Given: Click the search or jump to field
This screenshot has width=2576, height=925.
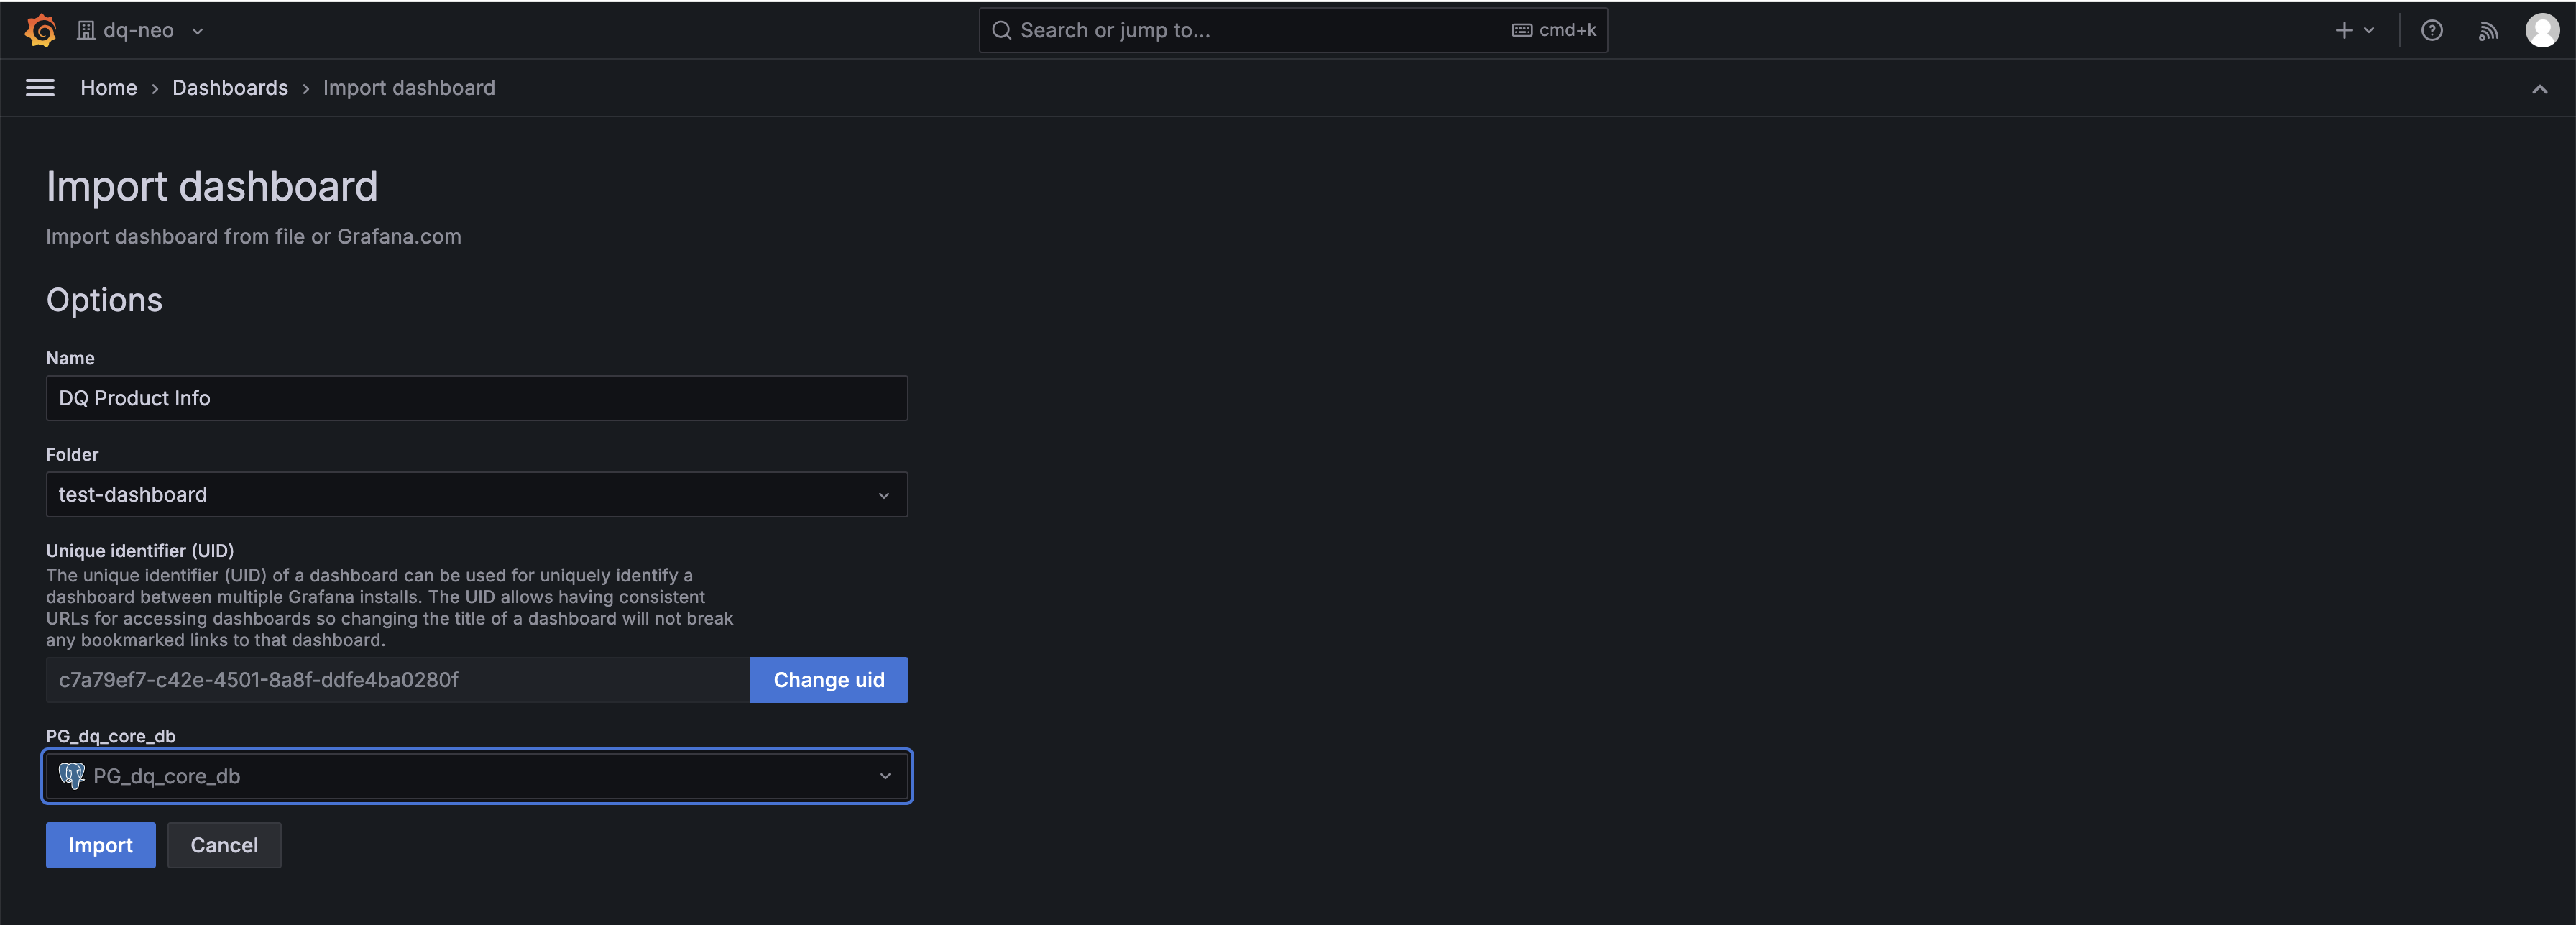Looking at the screenshot, I should [x=1292, y=30].
